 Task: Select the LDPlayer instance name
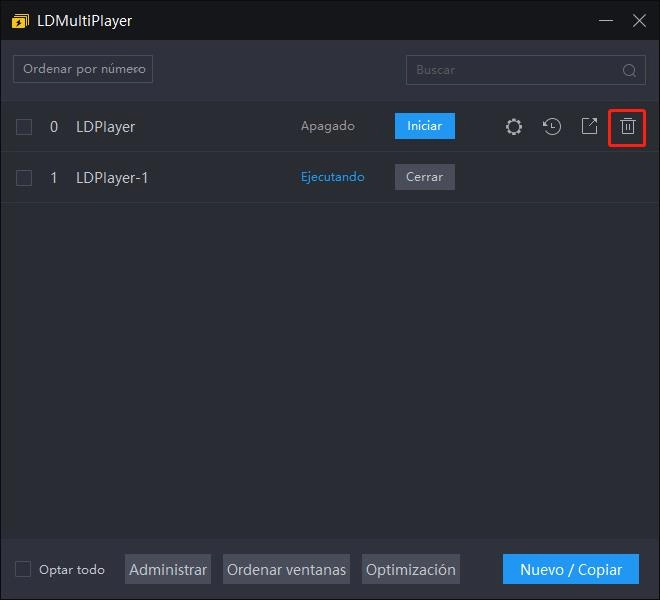coord(106,127)
